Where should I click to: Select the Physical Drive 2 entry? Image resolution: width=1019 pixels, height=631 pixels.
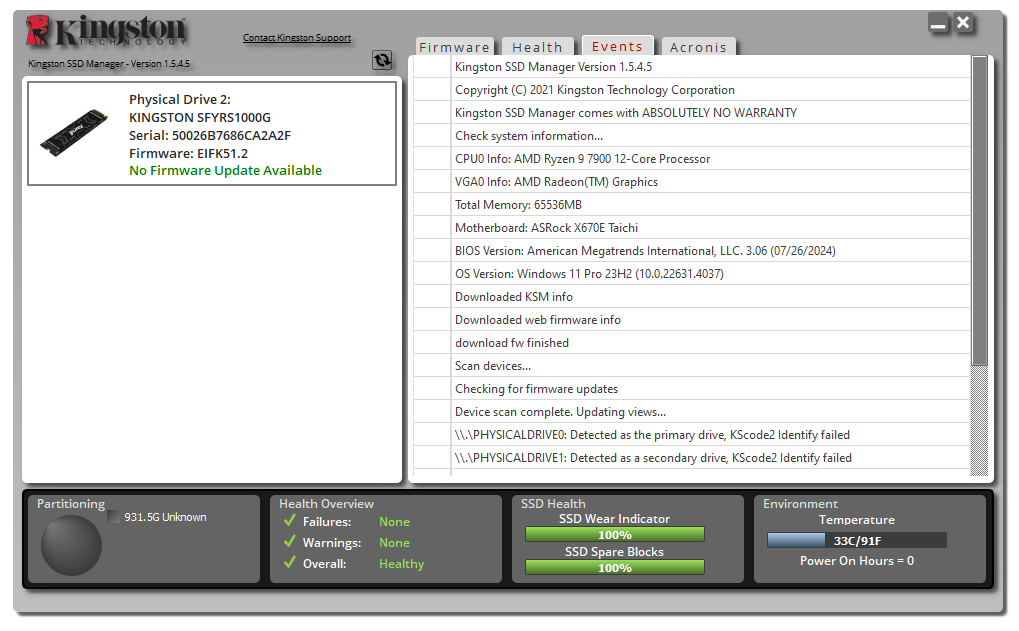(212, 133)
